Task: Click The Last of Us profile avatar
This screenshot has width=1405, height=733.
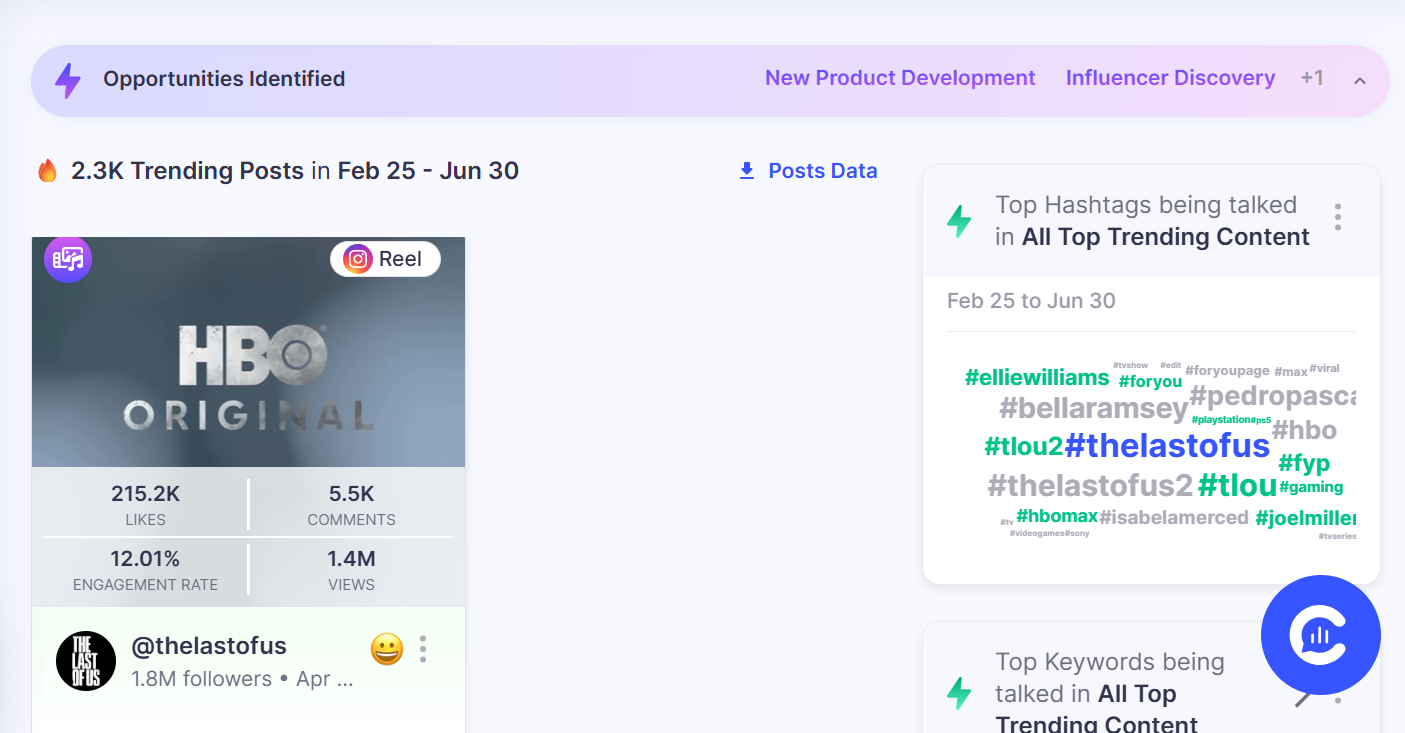Action: pyautogui.click(x=86, y=661)
